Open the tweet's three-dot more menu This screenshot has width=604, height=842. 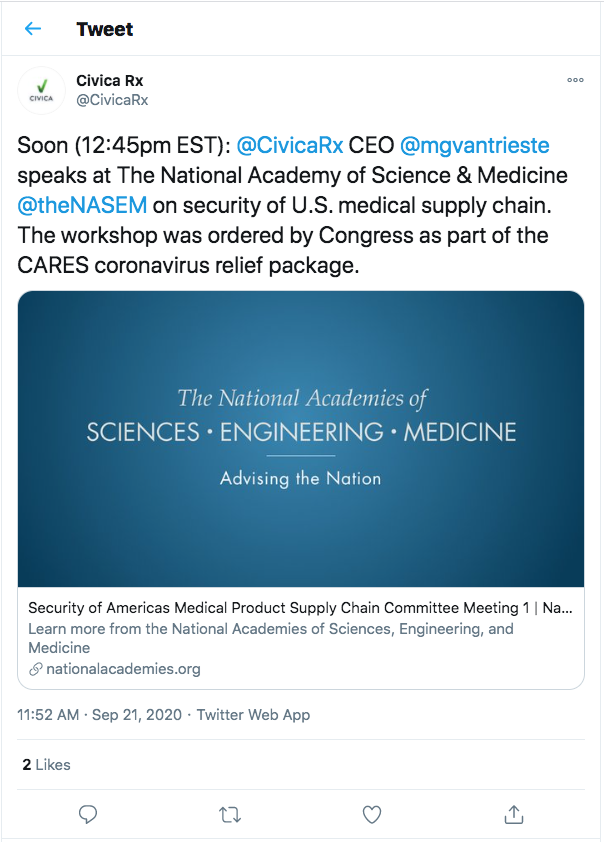(575, 80)
